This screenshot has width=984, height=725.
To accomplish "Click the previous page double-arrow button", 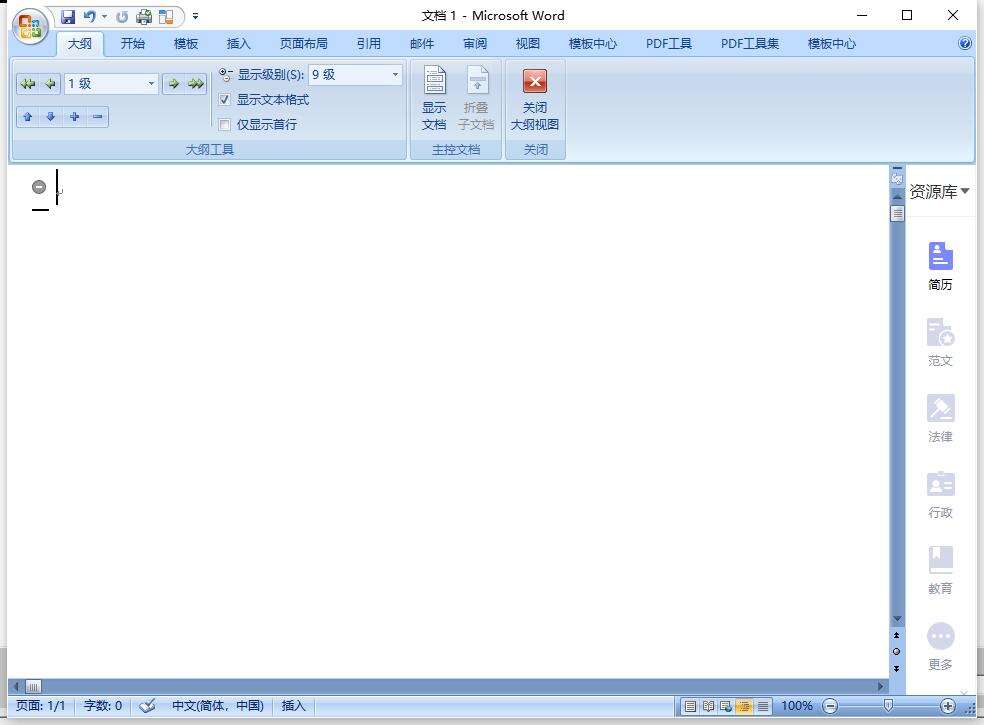I will [896, 636].
